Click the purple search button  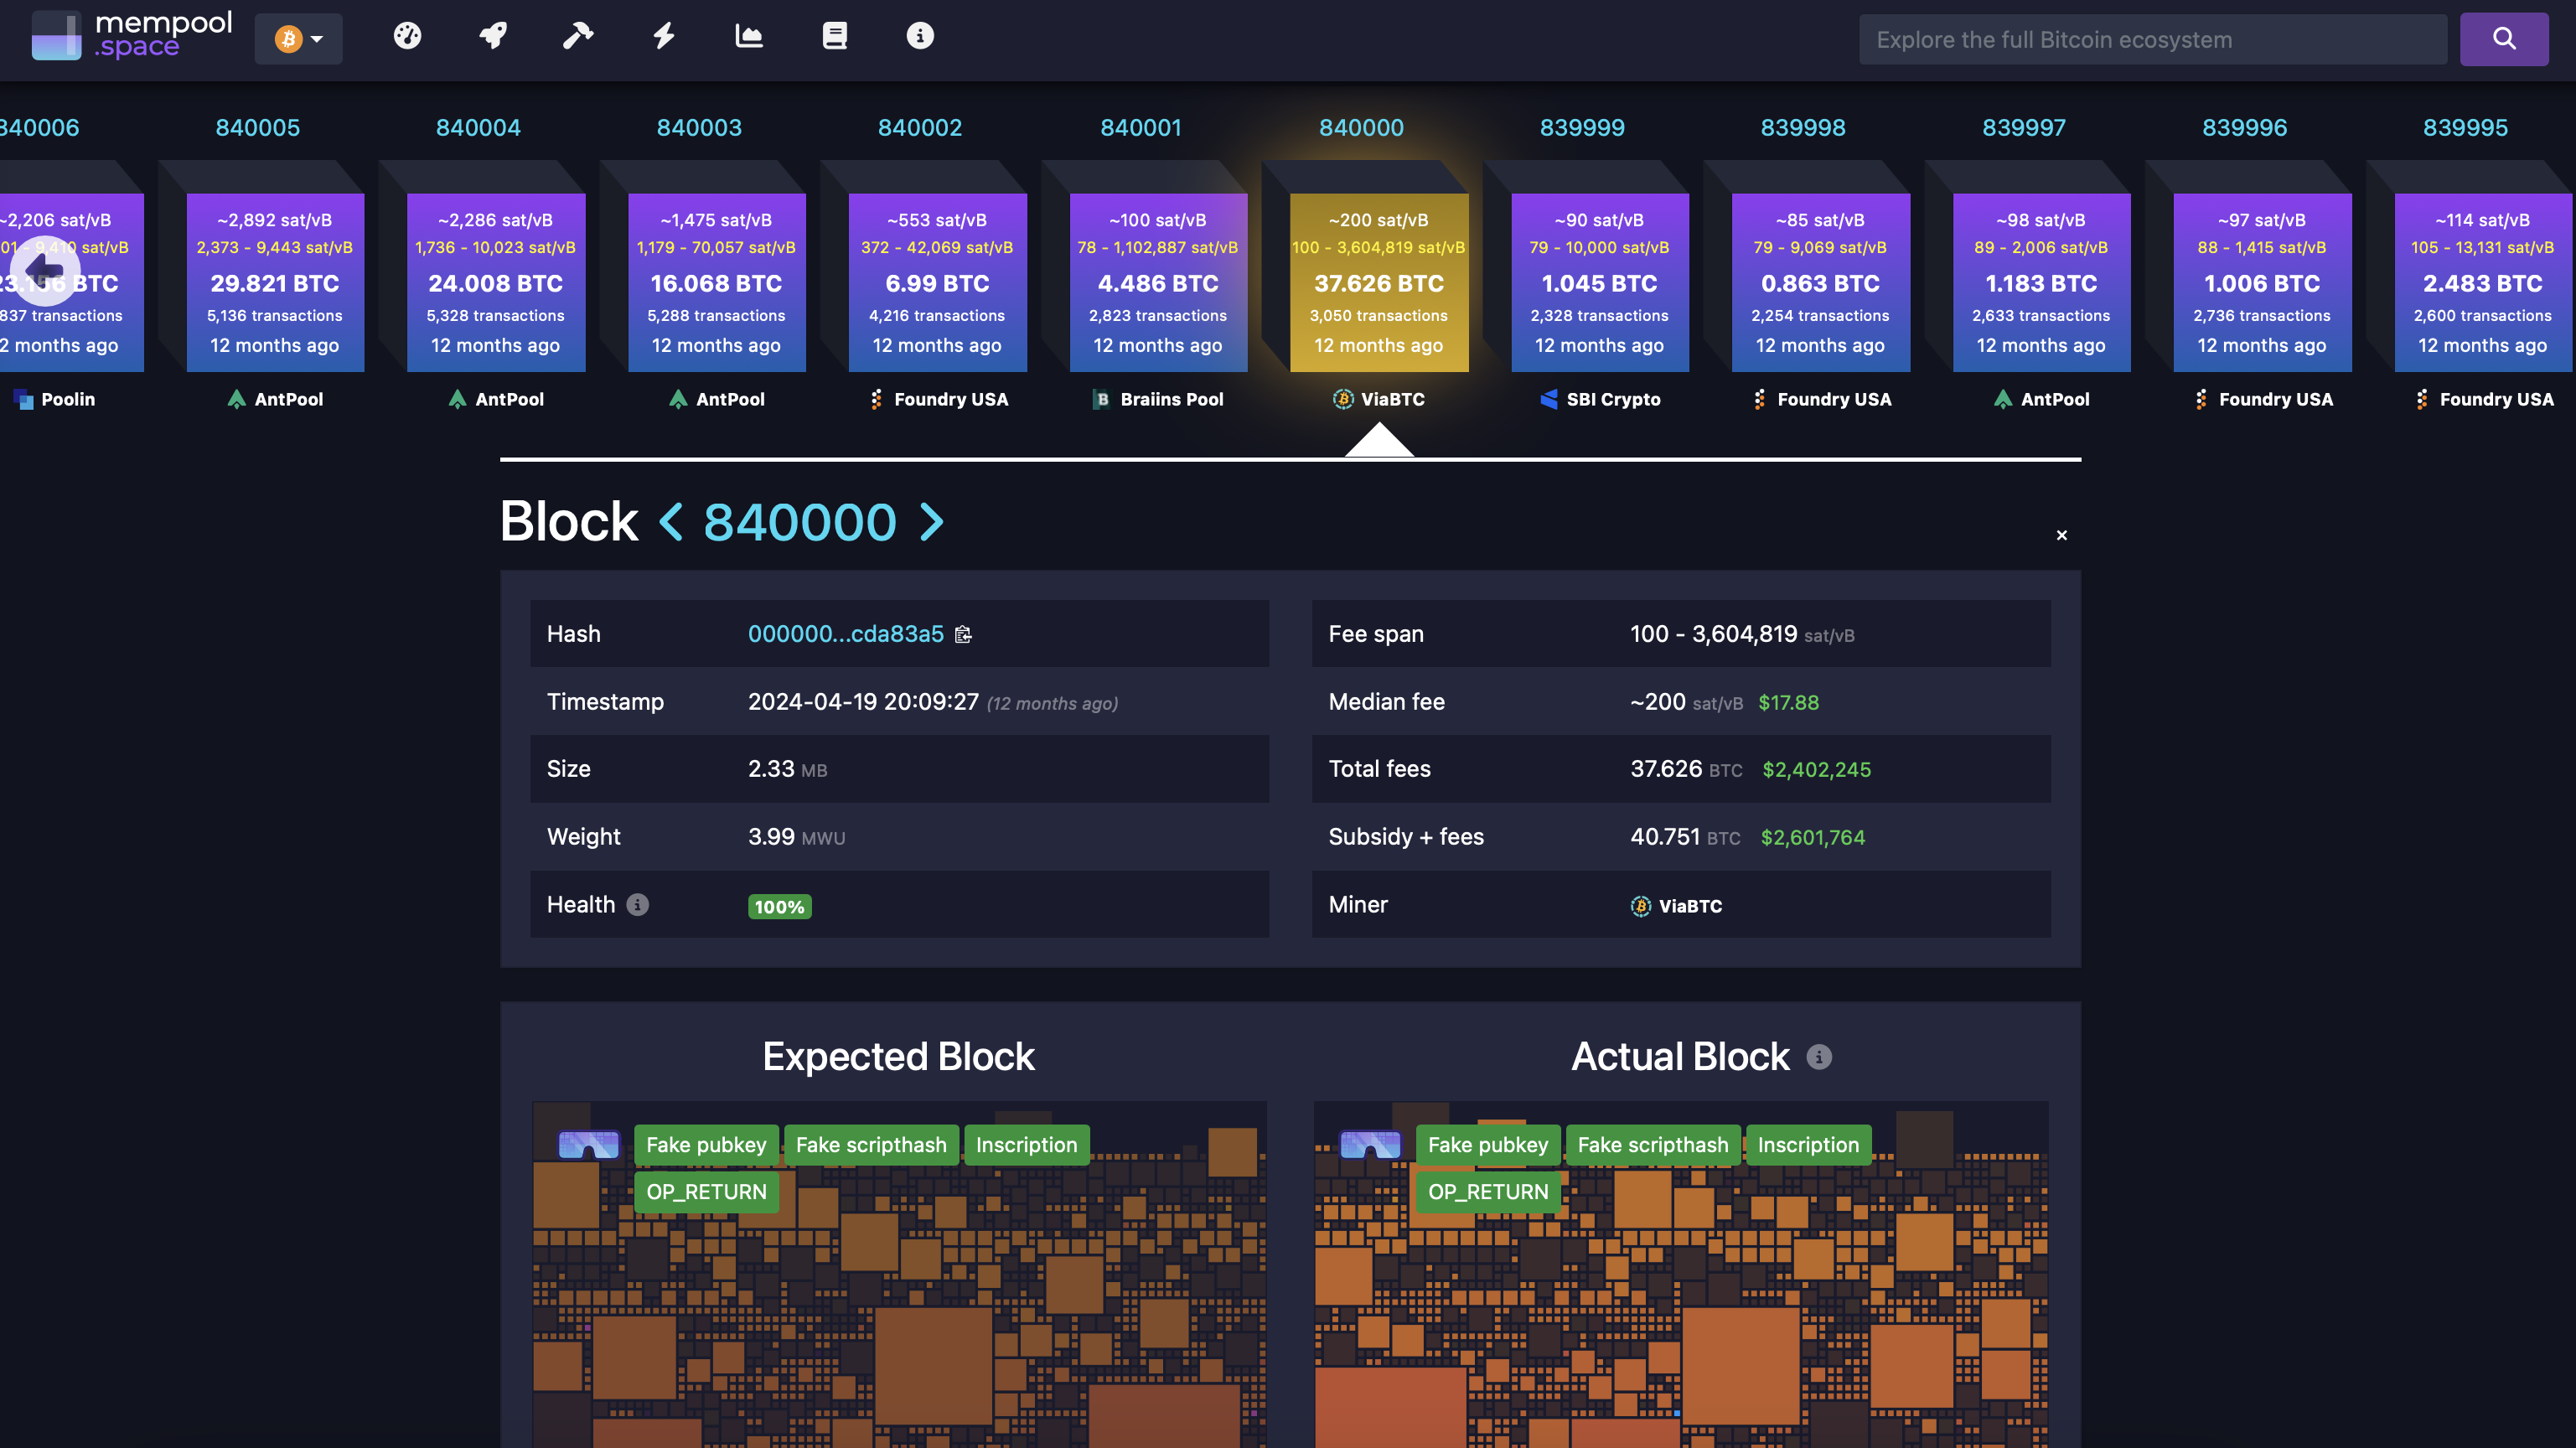pyautogui.click(x=2504, y=39)
